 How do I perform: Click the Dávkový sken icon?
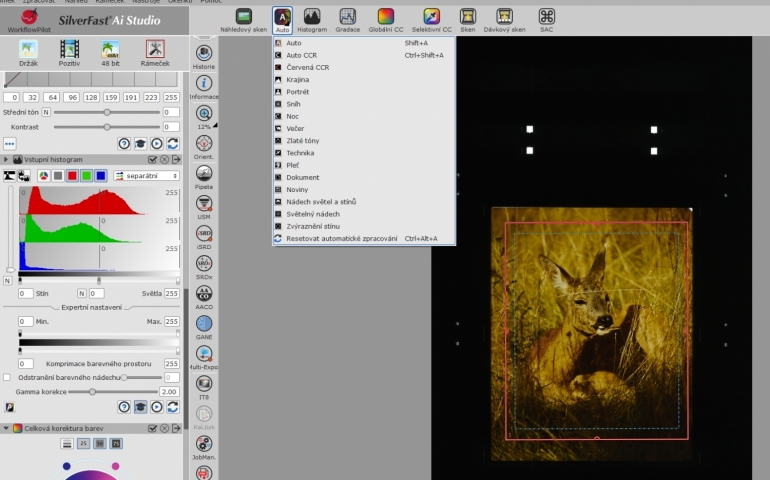click(504, 17)
